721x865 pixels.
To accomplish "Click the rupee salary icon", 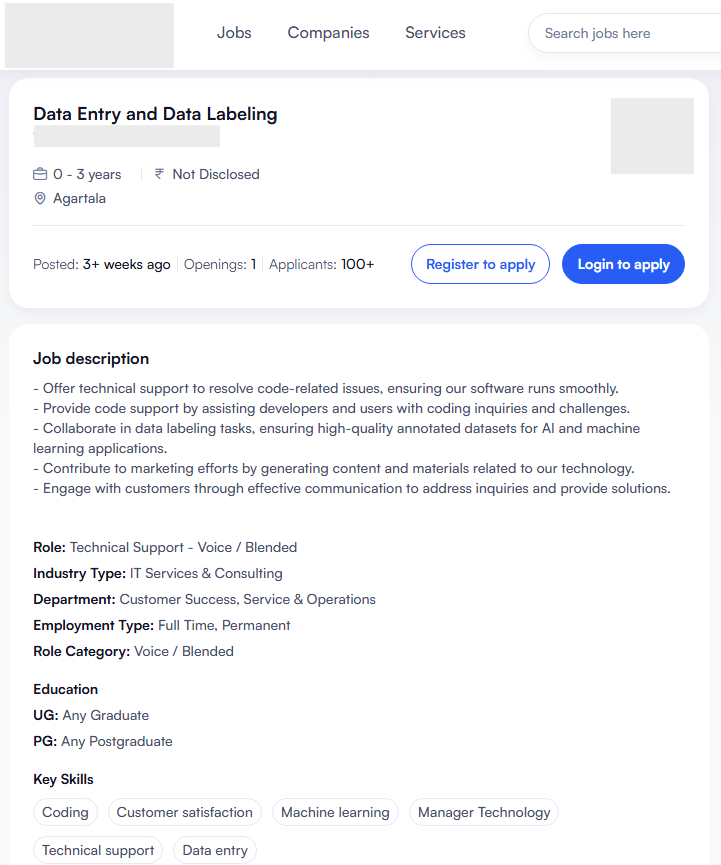I will [x=159, y=174].
